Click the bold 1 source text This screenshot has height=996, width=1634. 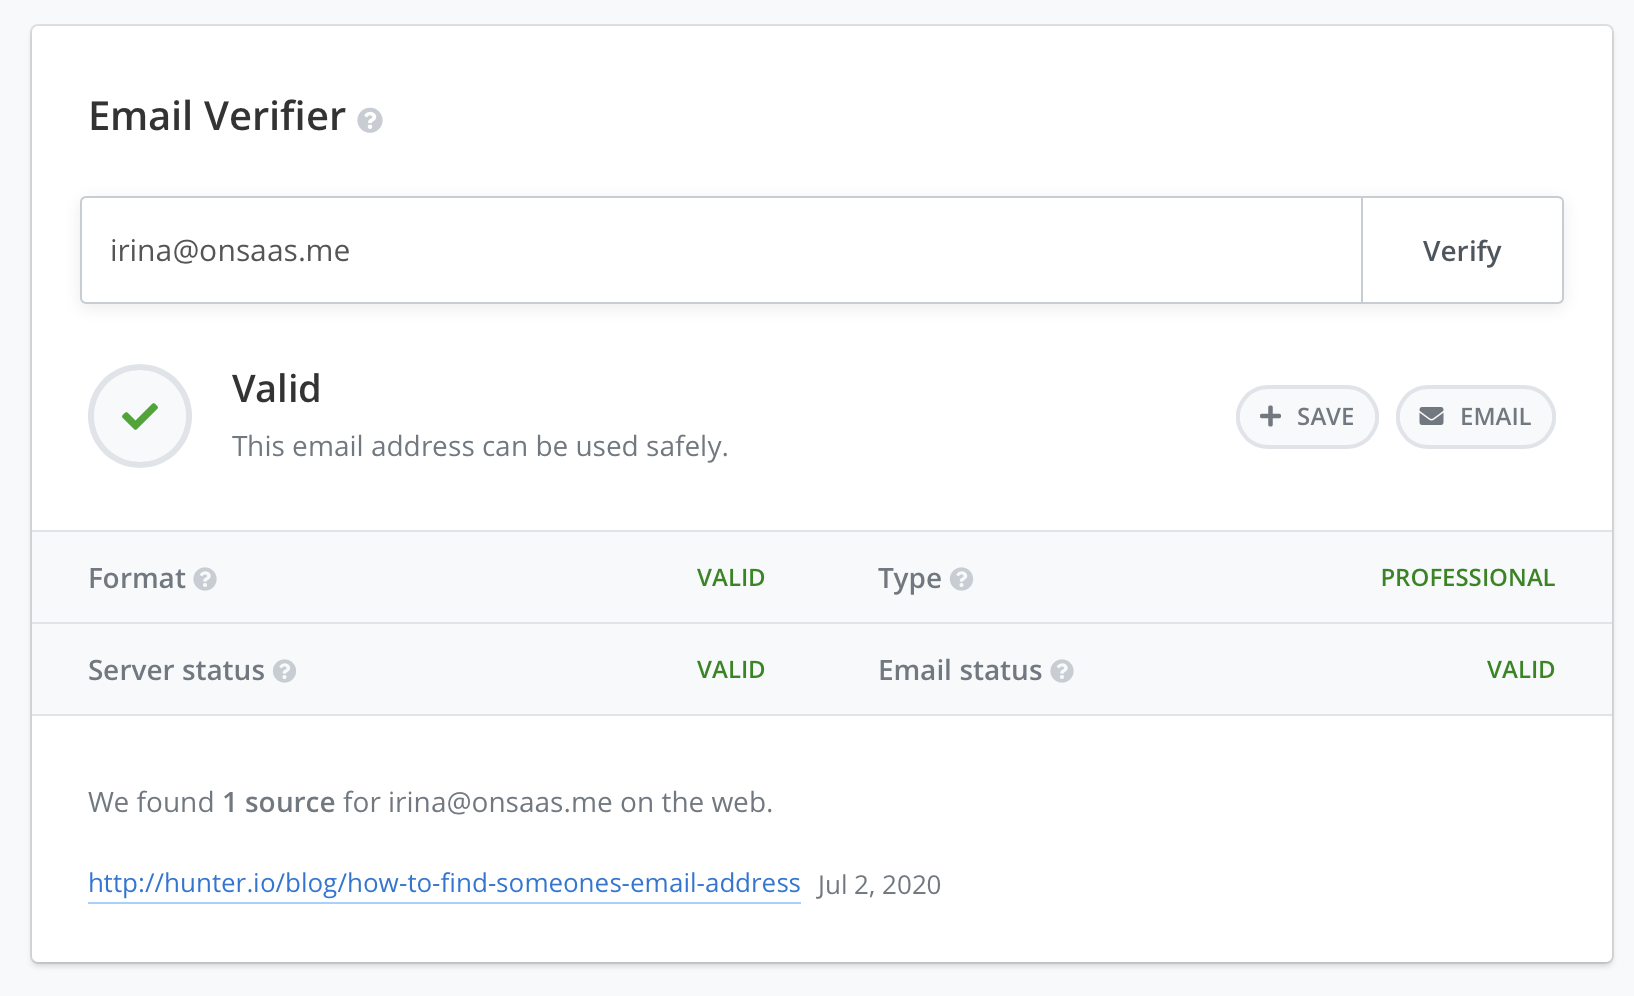278,801
